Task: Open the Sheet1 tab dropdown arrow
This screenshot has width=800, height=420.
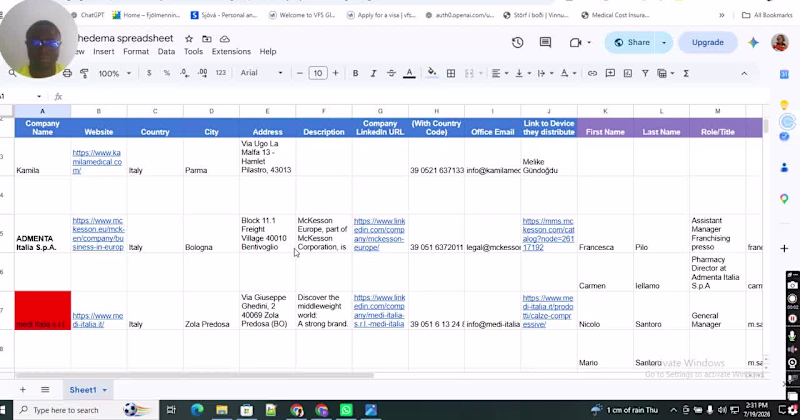Action: 105,390
